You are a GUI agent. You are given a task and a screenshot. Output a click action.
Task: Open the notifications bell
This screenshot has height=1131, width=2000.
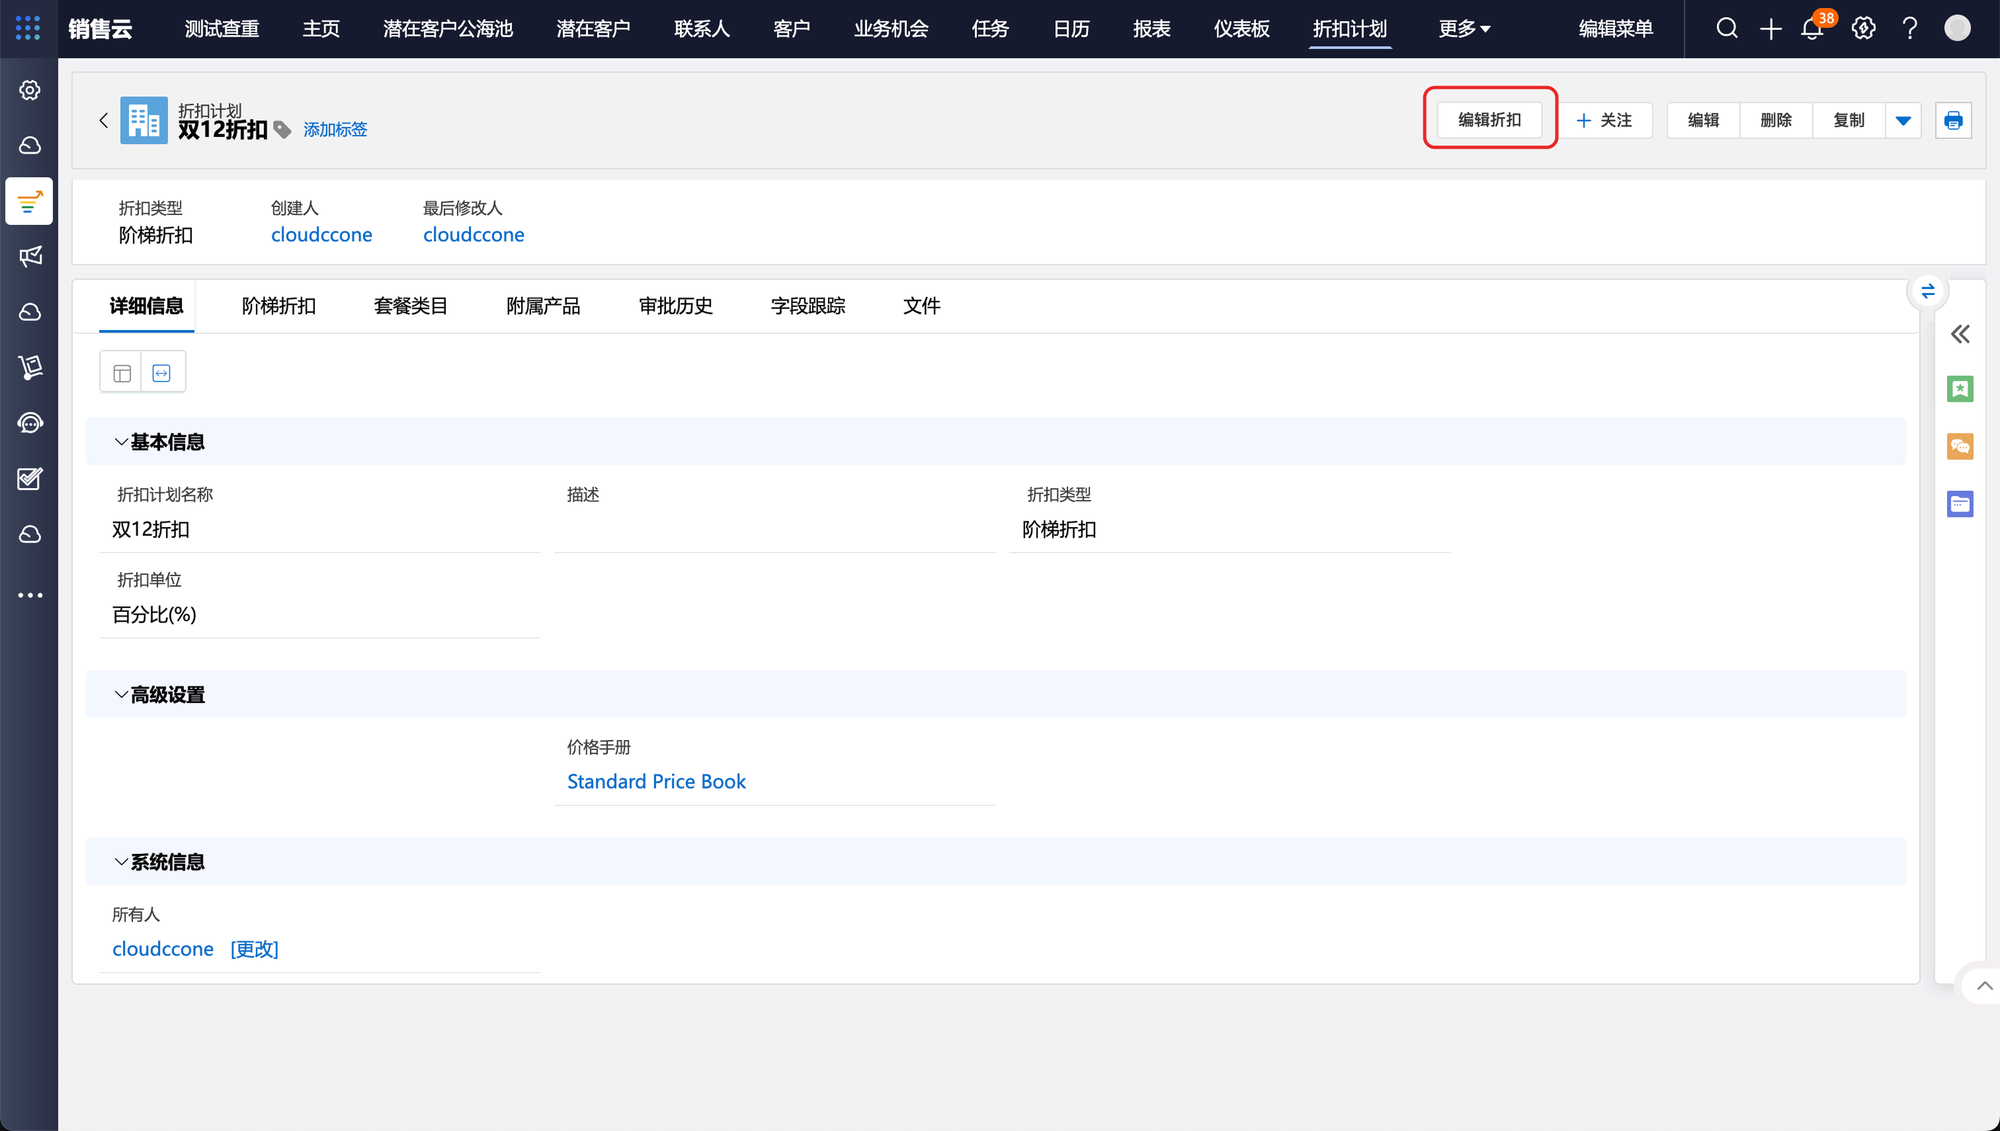tap(1812, 29)
